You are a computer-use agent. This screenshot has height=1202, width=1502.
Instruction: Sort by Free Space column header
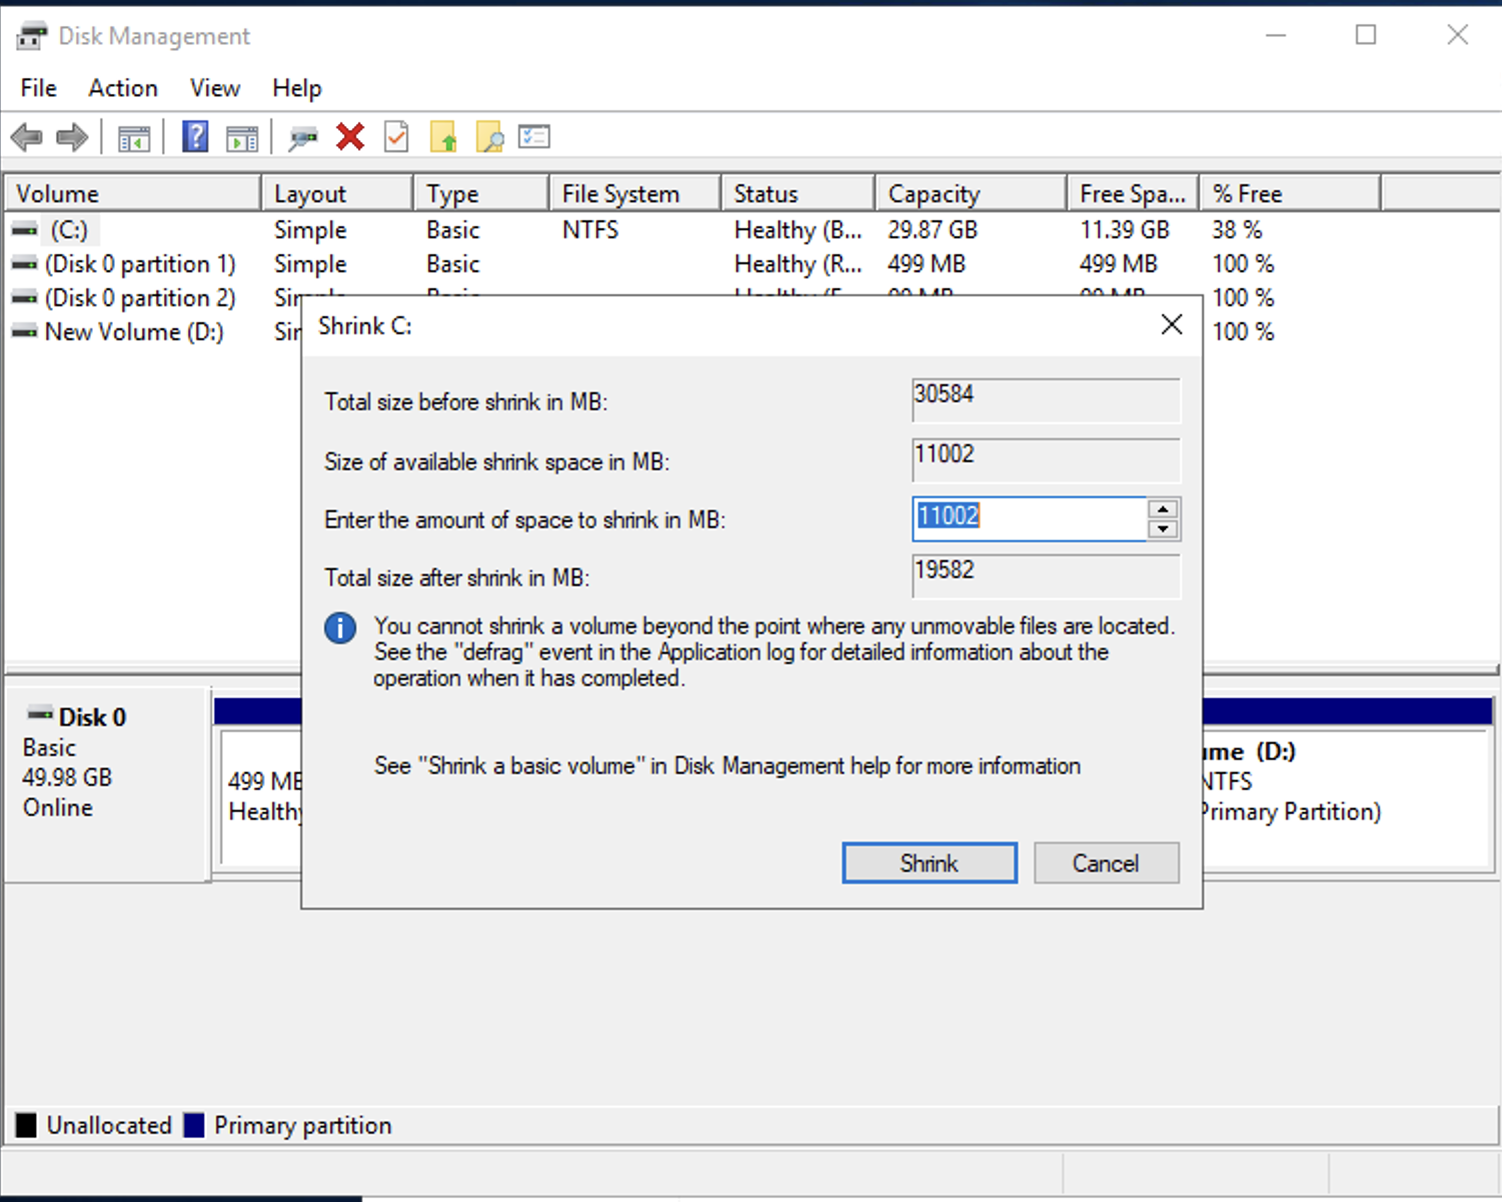point(1134,193)
